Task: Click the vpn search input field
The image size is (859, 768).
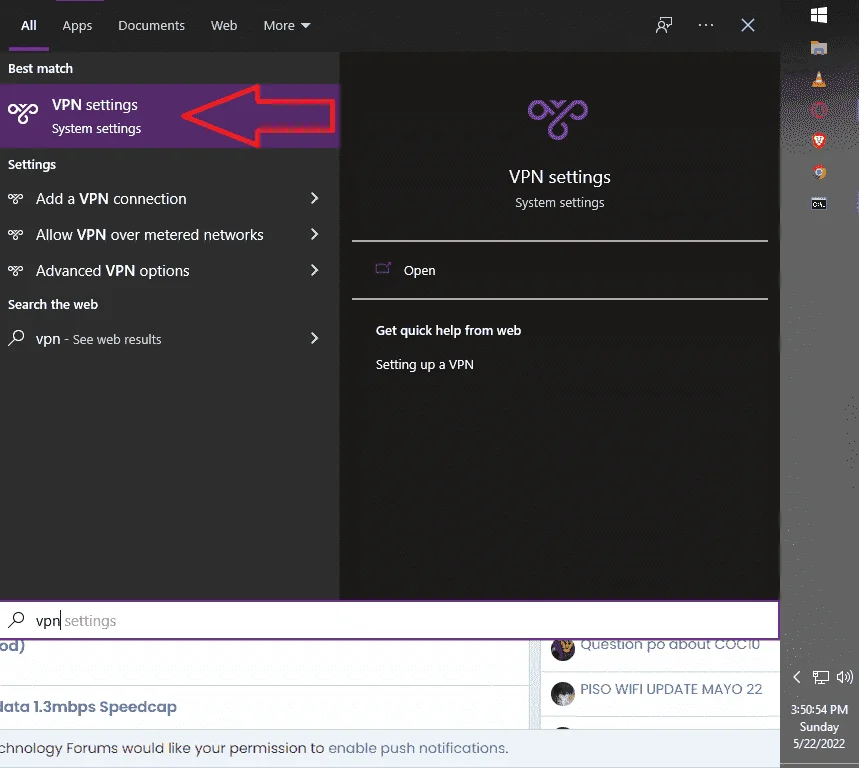Action: (x=389, y=620)
